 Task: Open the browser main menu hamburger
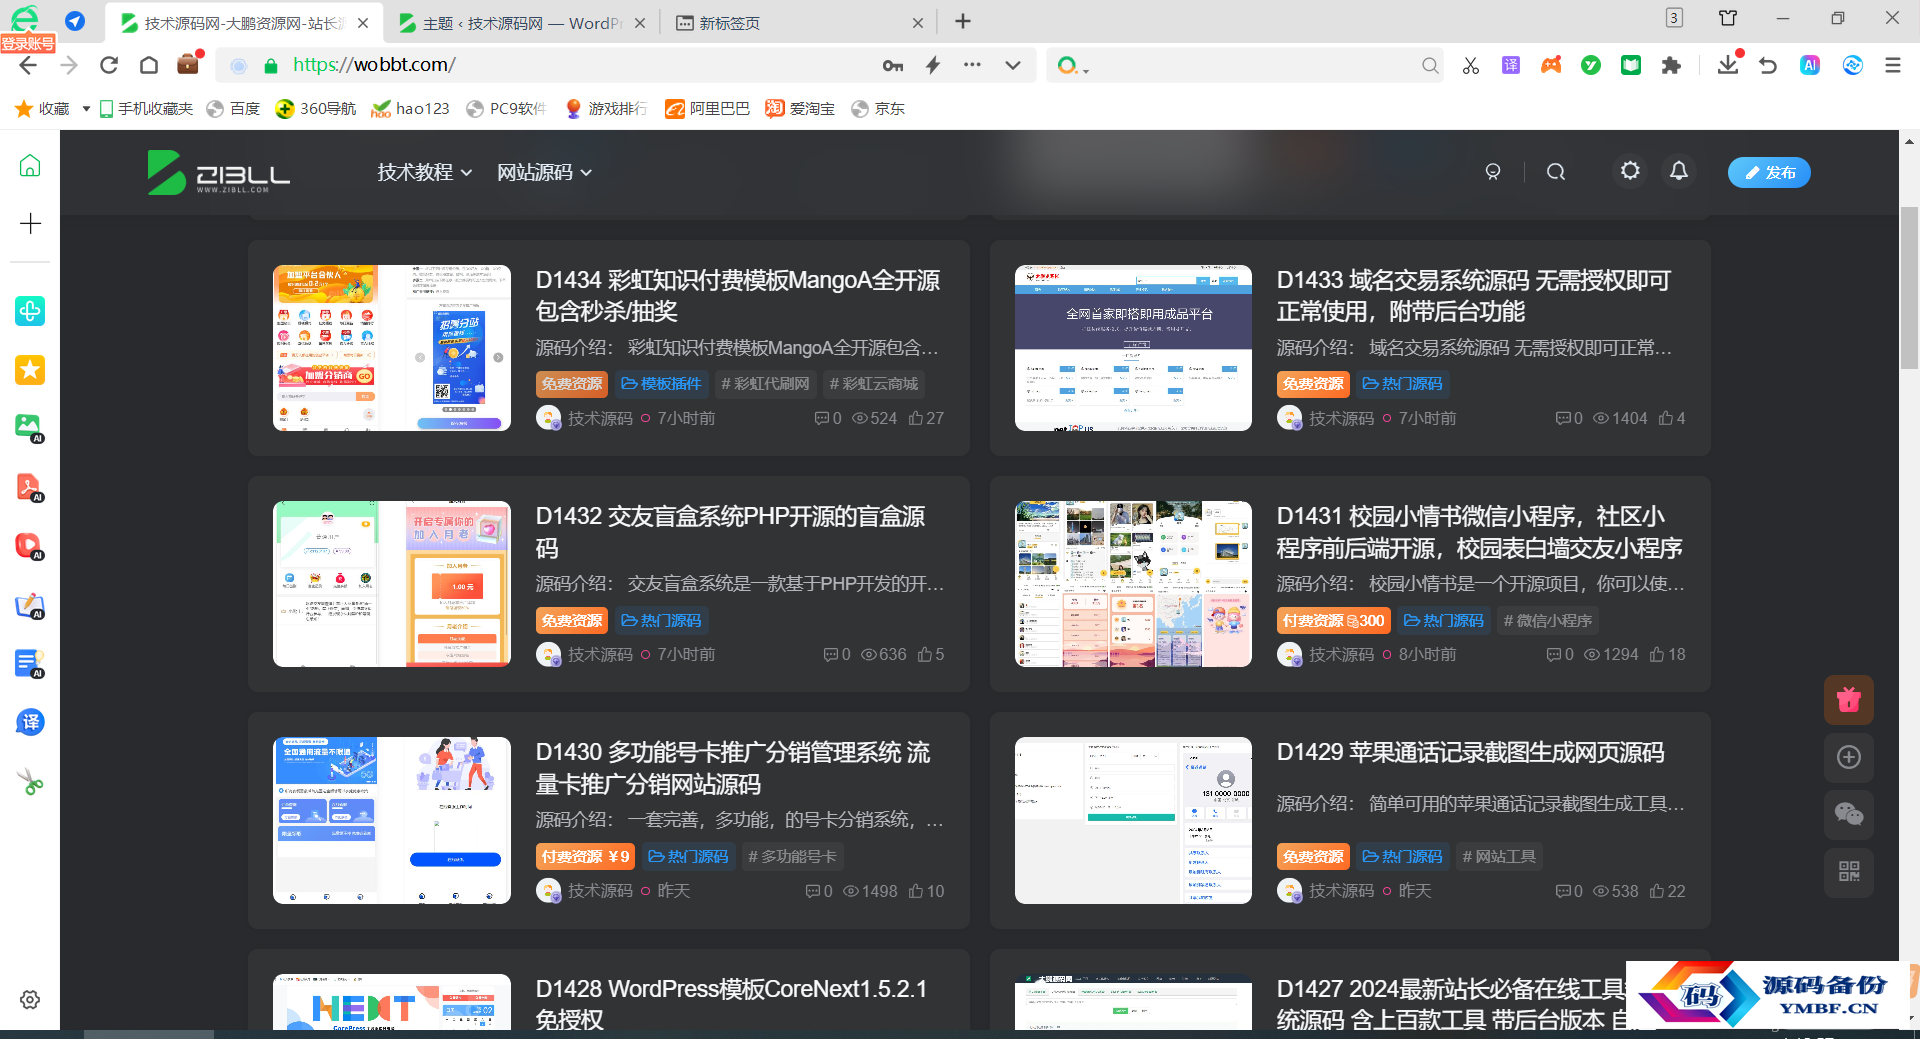click(1893, 65)
